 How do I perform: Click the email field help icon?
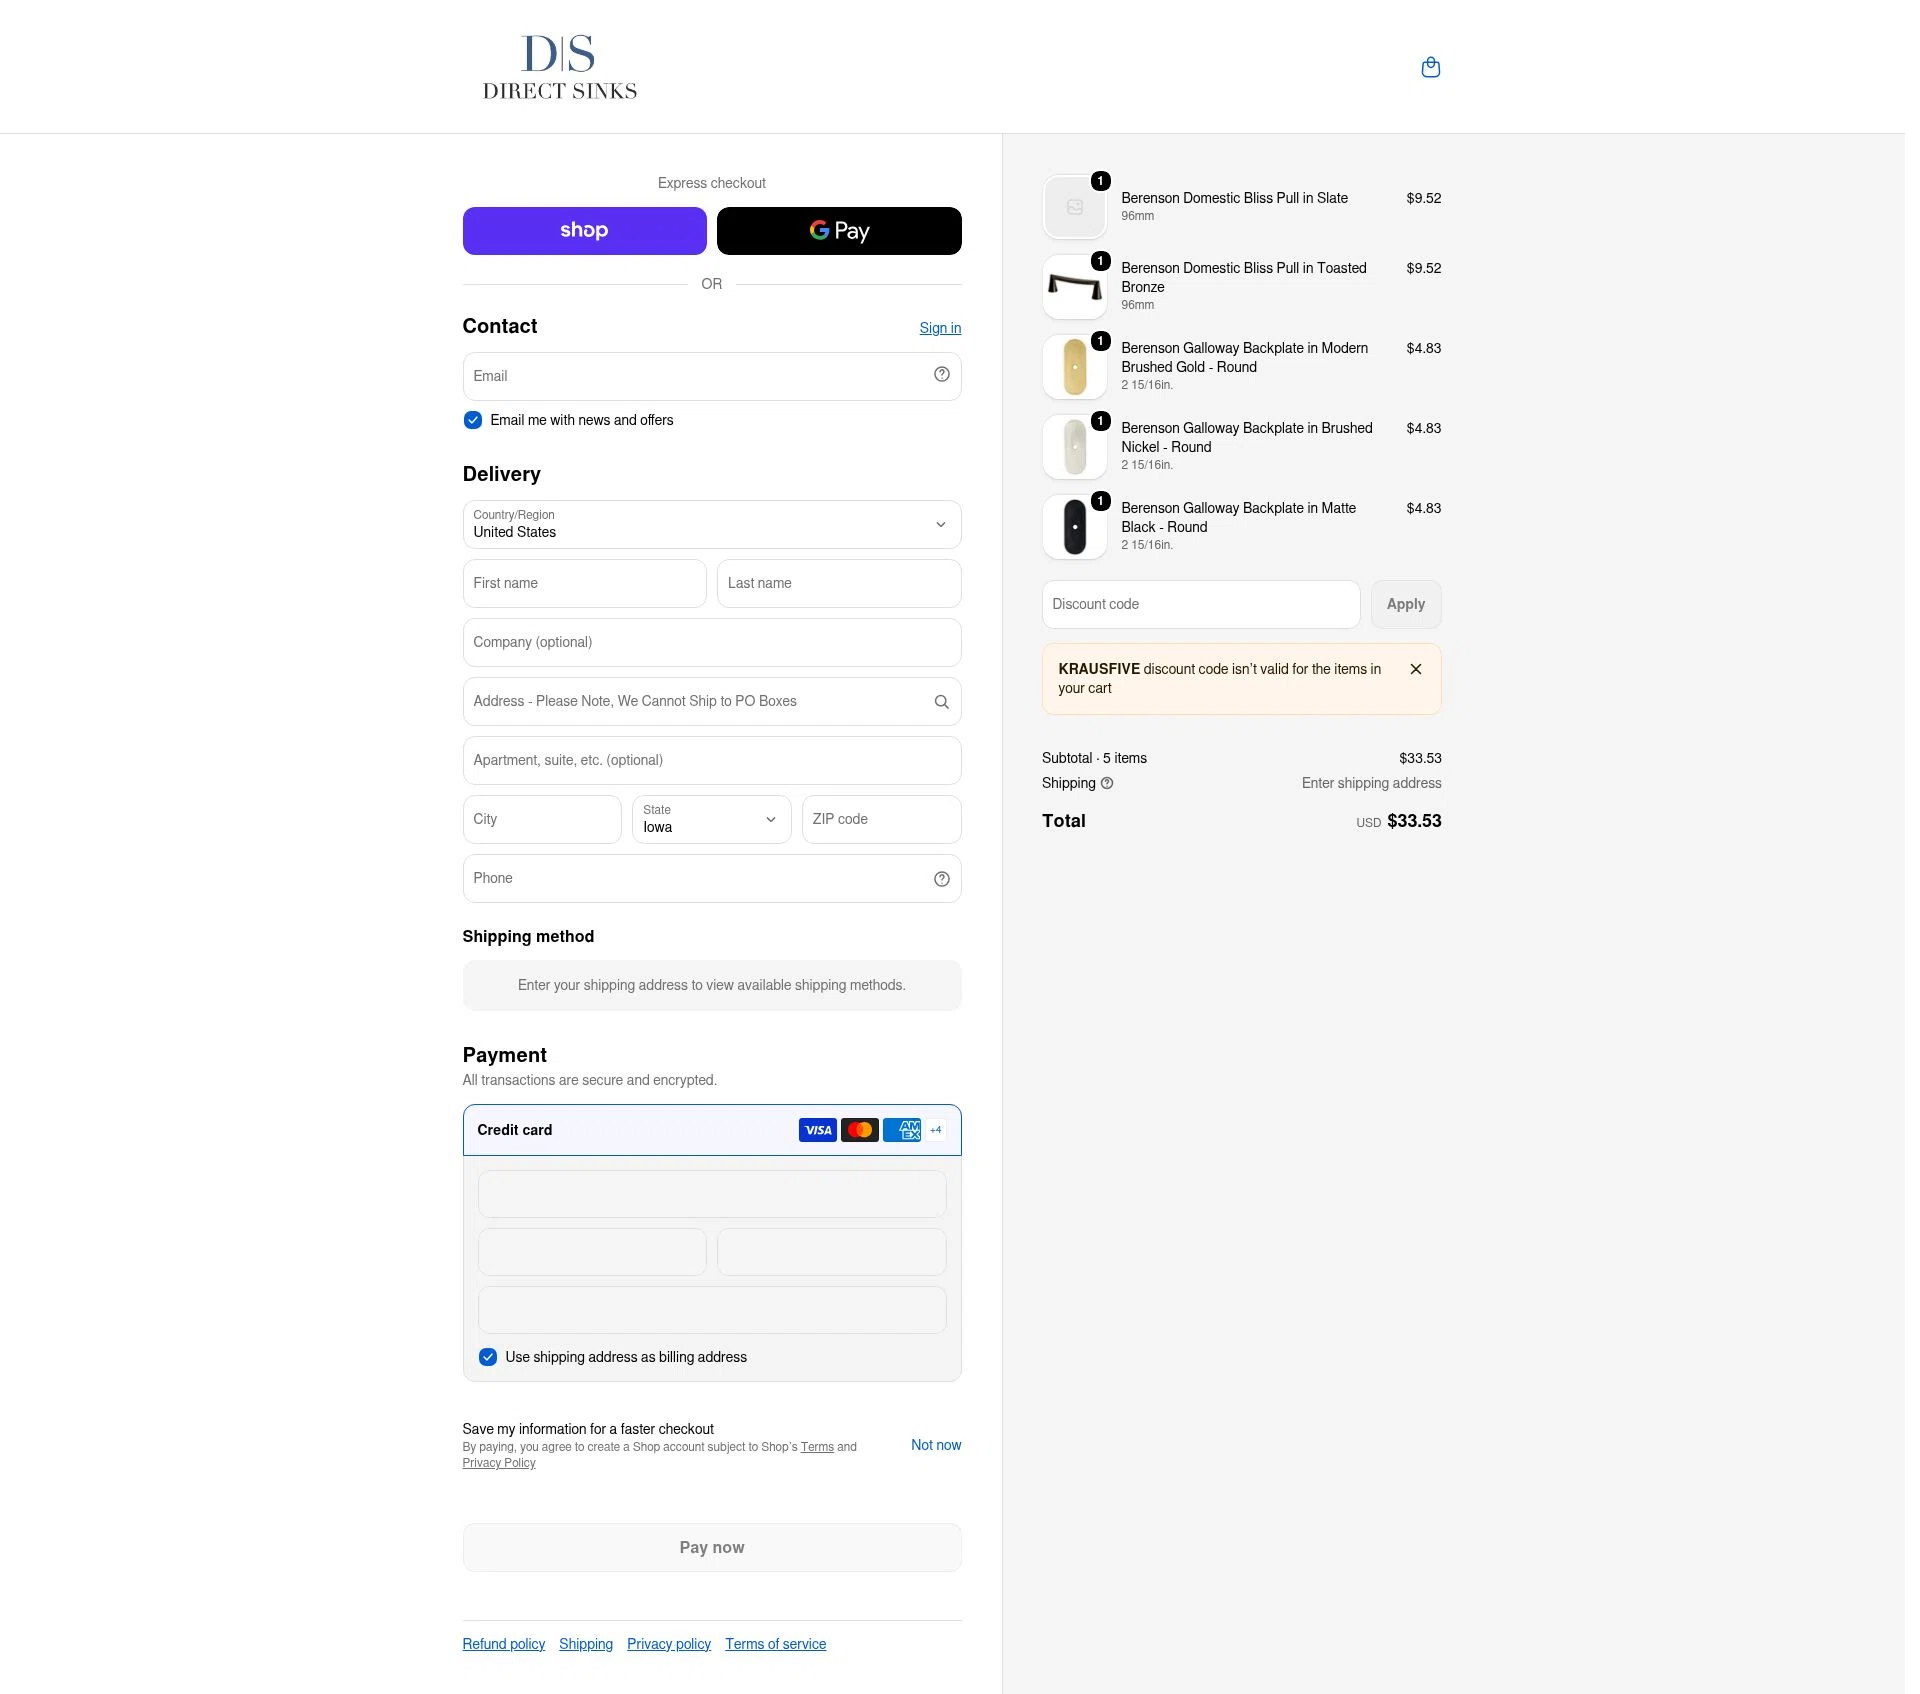point(941,374)
